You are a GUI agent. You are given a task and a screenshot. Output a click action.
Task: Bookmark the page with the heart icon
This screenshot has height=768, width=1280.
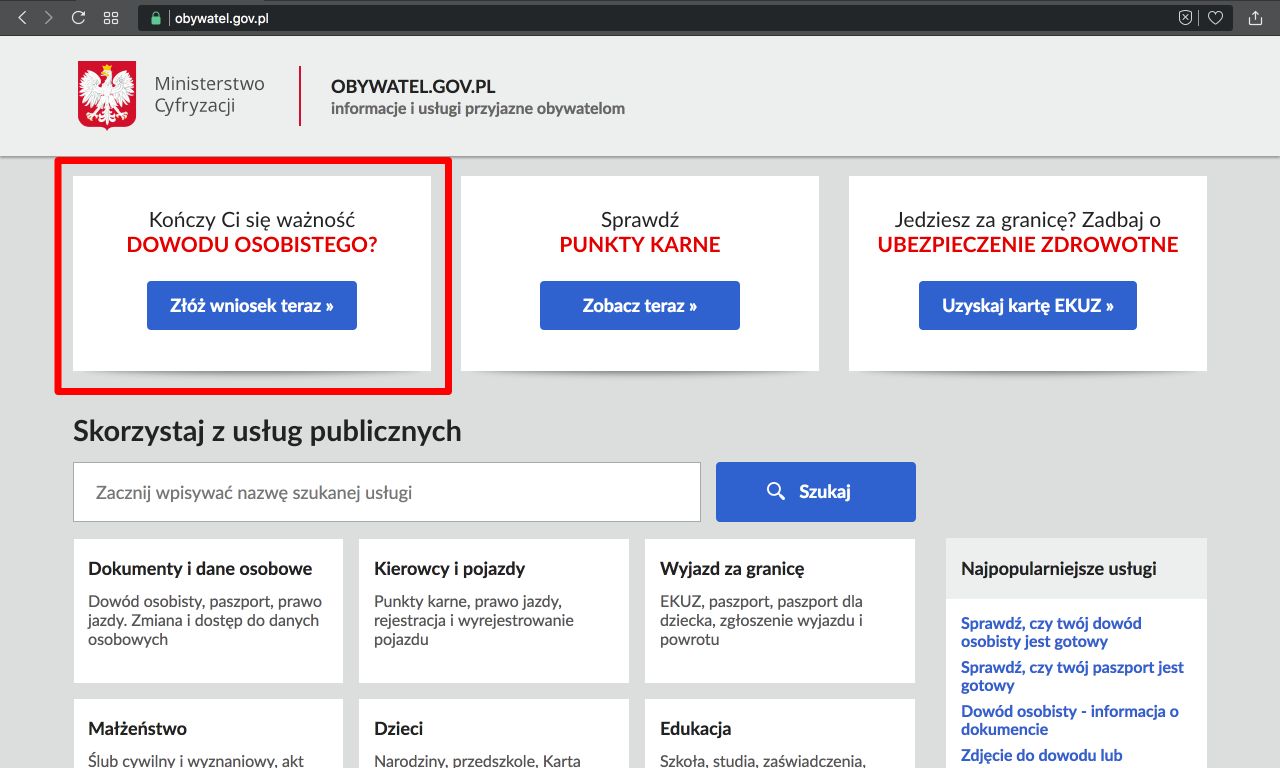(x=1215, y=18)
